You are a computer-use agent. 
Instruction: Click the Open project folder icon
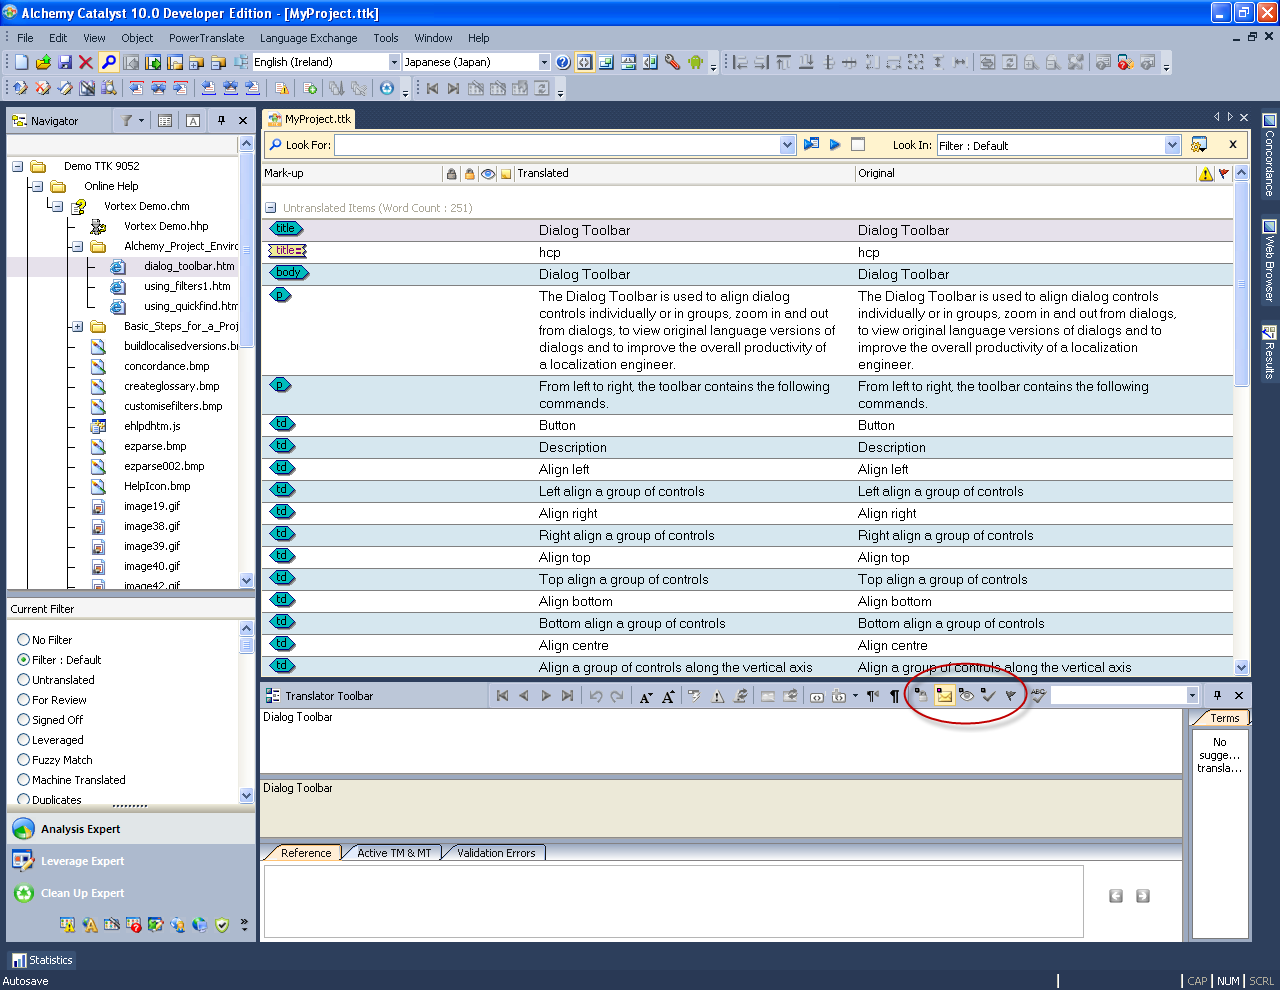[x=43, y=62]
